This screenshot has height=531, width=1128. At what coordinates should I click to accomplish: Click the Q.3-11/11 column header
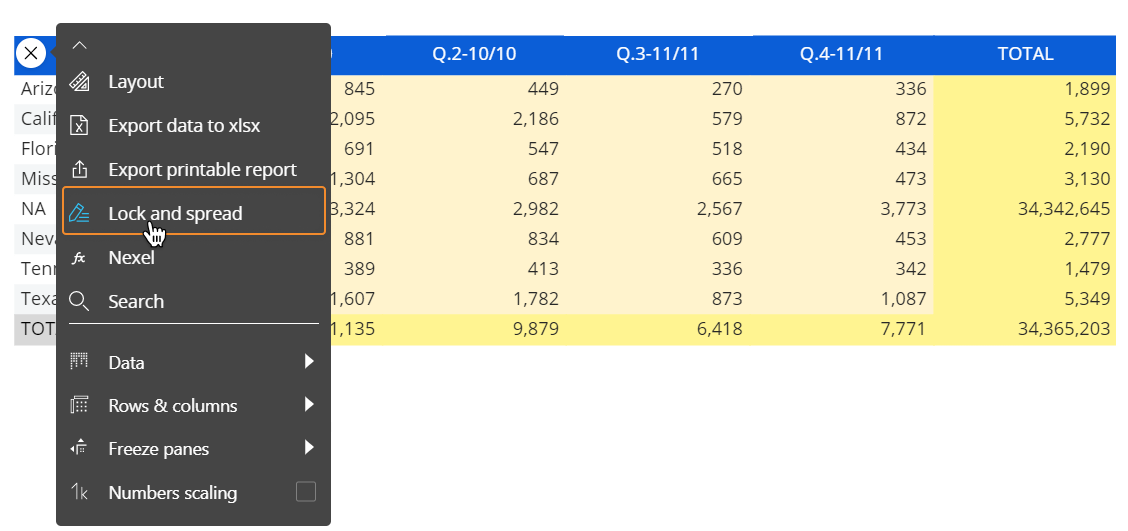point(658,54)
